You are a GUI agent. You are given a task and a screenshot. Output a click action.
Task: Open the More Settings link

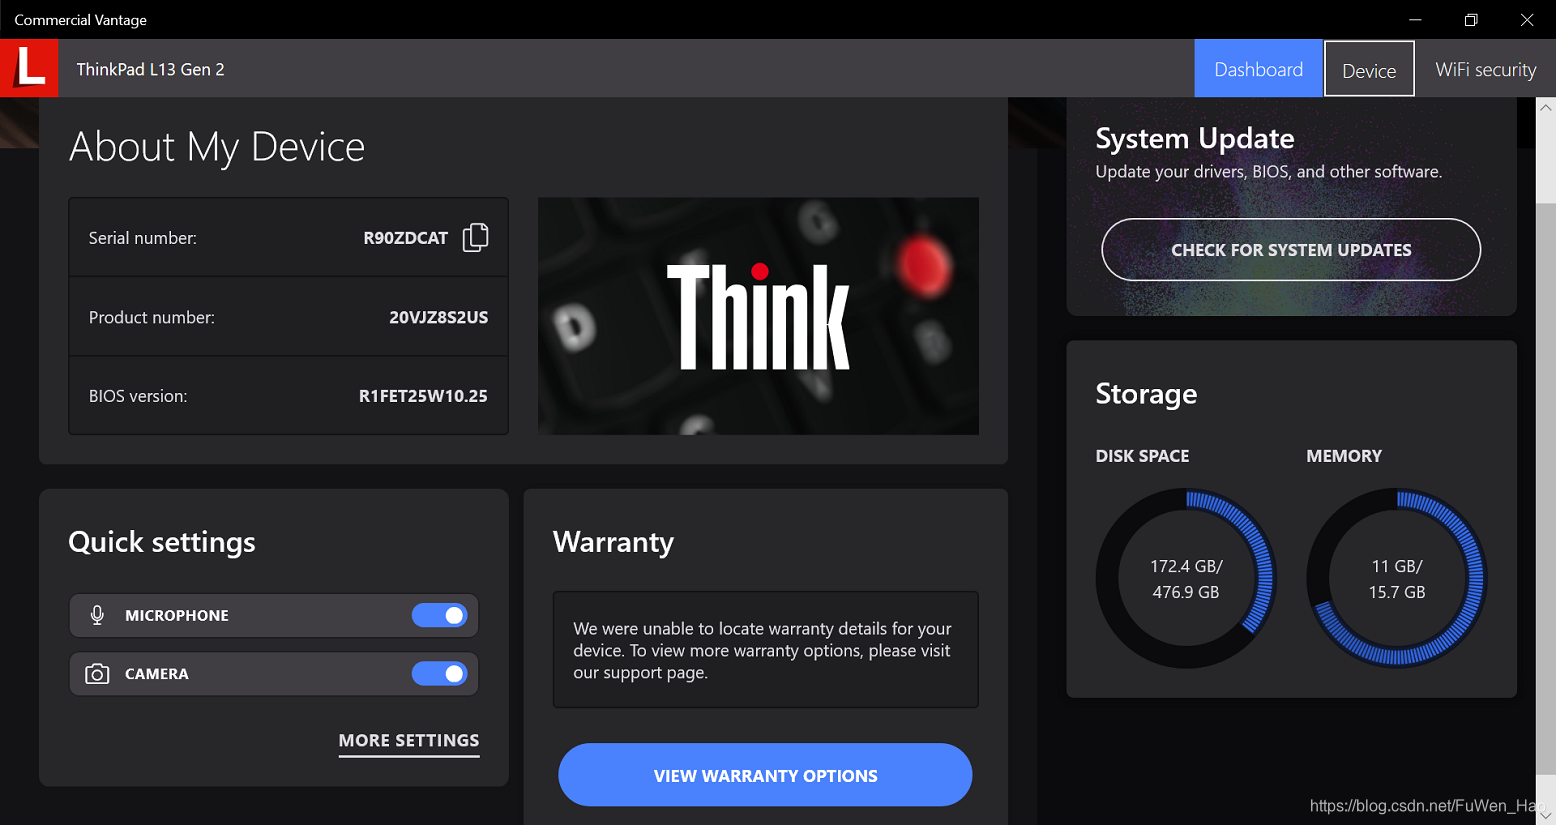[409, 741]
